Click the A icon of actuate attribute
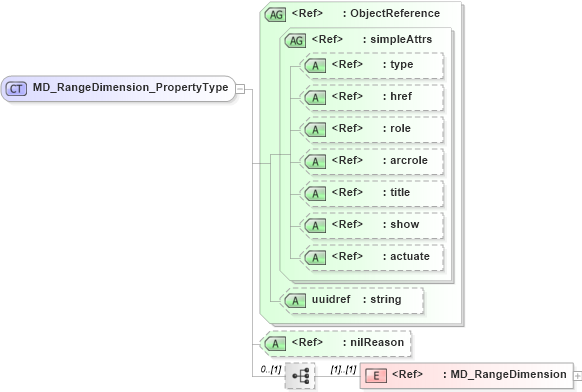The image size is (582, 392). [315, 257]
